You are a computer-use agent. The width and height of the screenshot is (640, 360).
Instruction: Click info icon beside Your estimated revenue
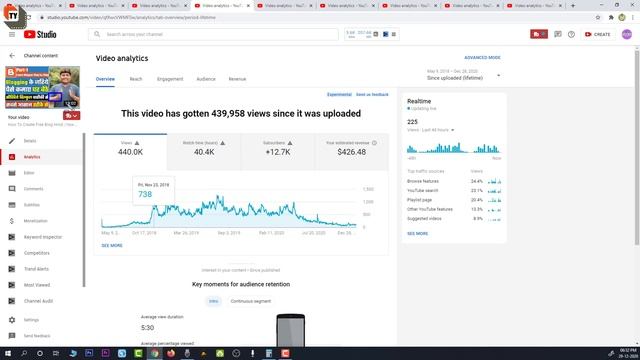pos(374,143)
